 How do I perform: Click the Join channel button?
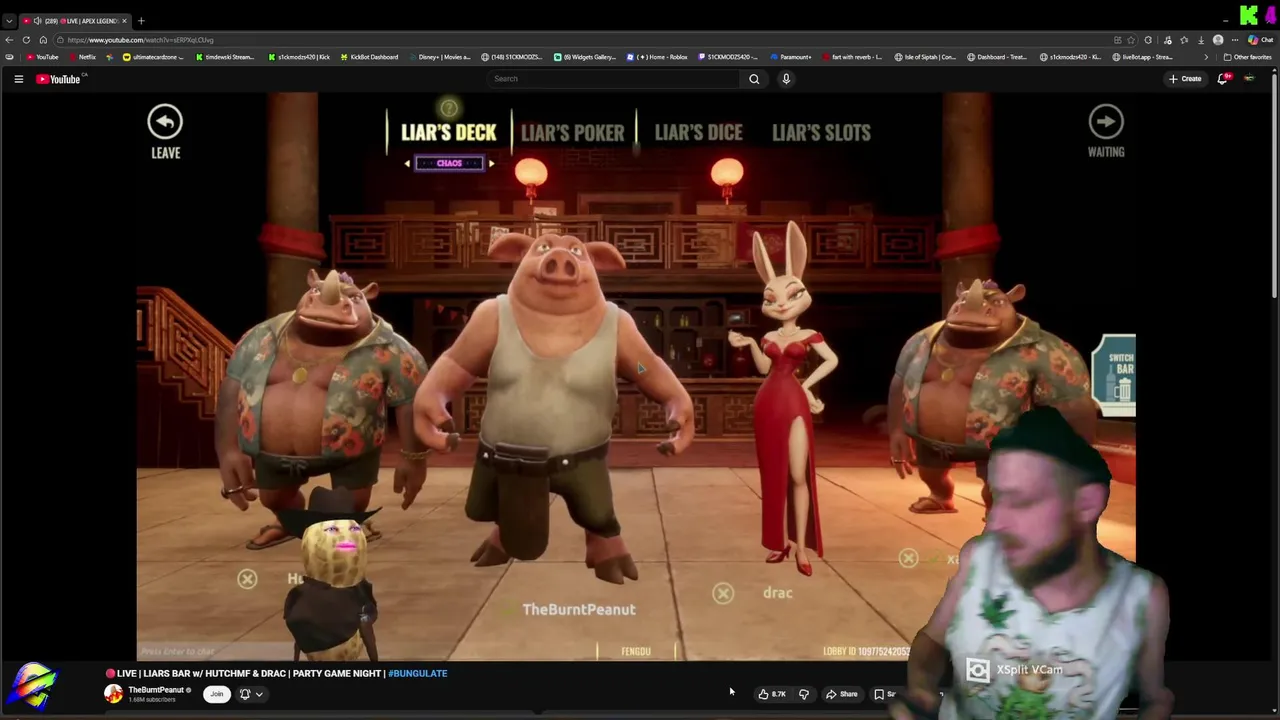coord(216,694)
